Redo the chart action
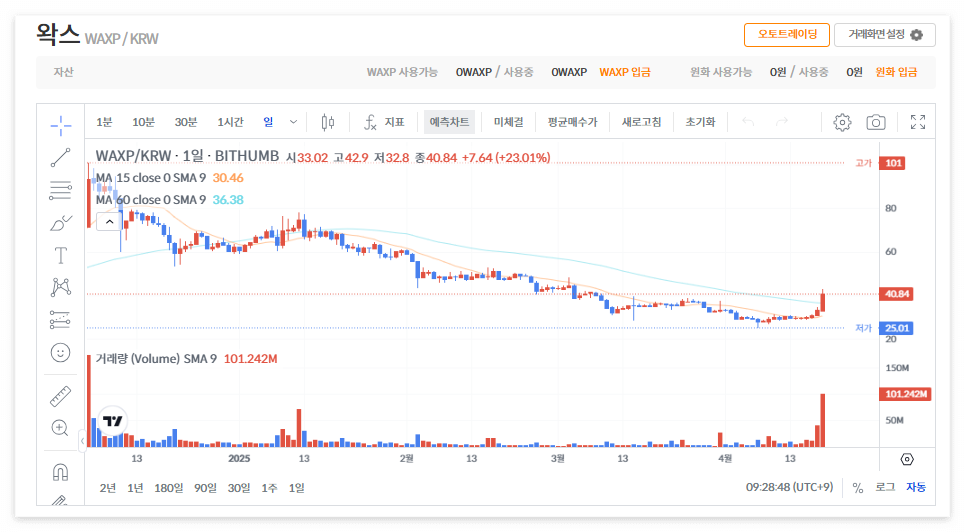 [782, 122]
